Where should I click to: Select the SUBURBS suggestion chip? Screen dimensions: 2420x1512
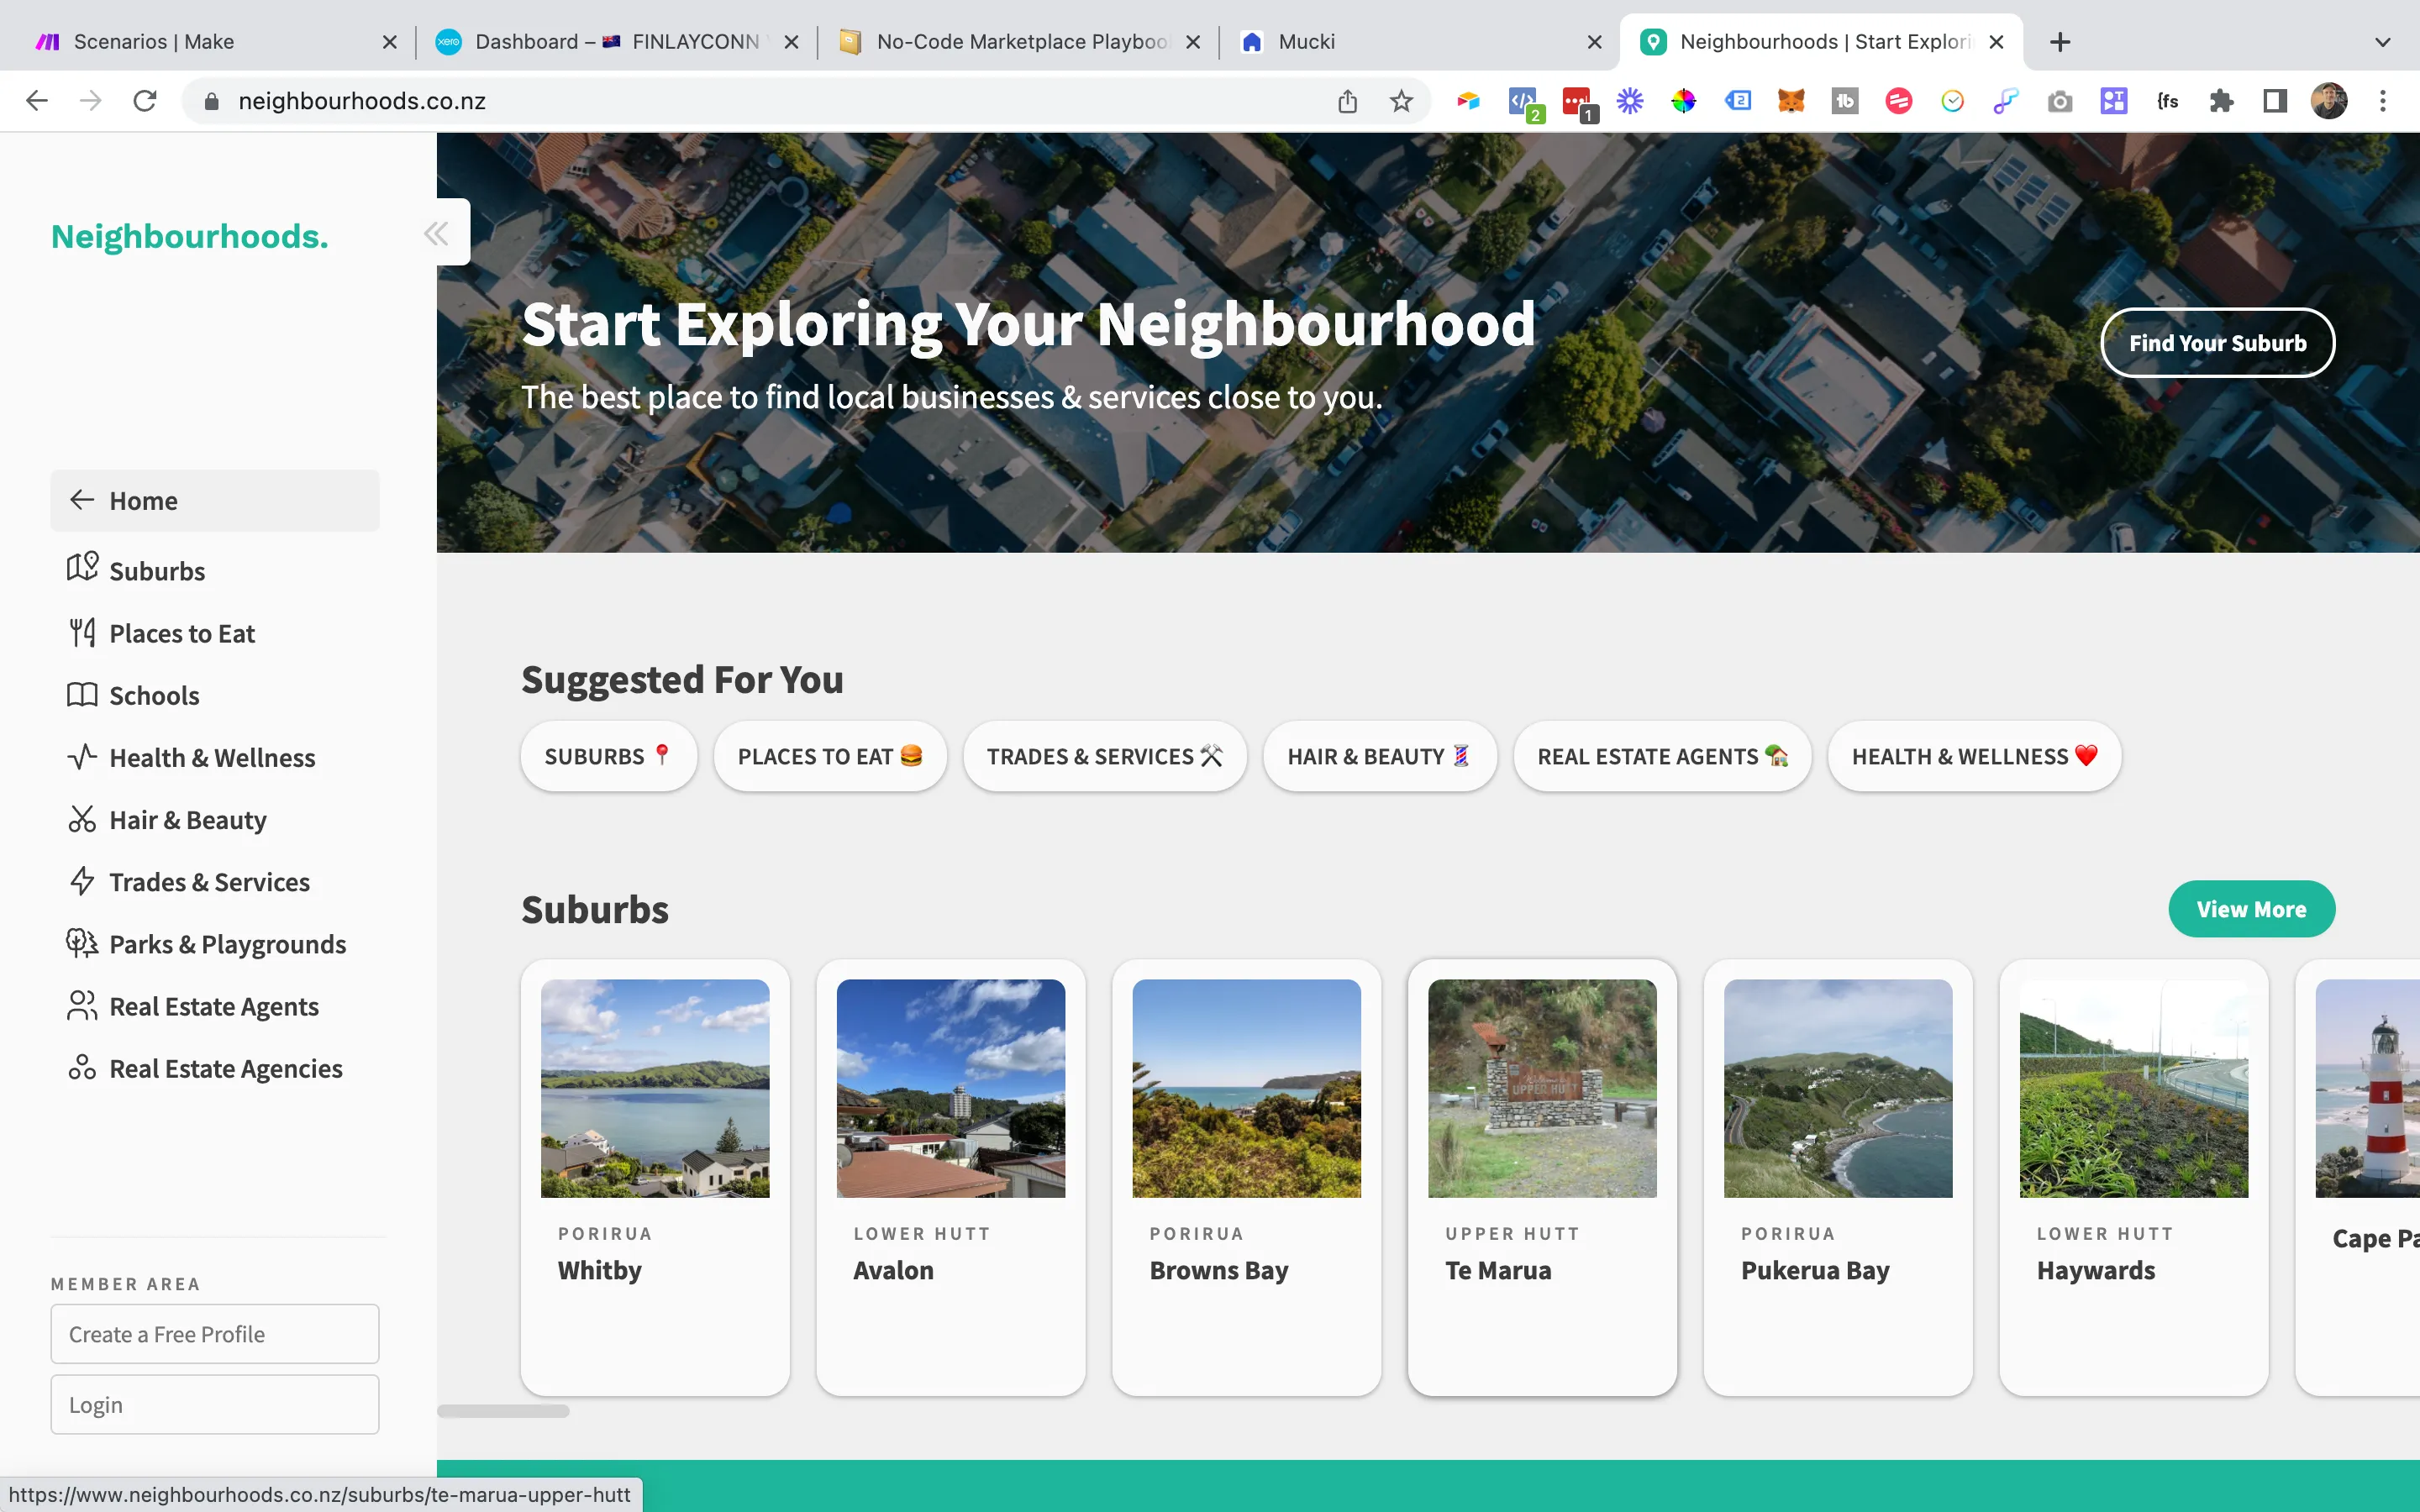click(x=608, y=756)
